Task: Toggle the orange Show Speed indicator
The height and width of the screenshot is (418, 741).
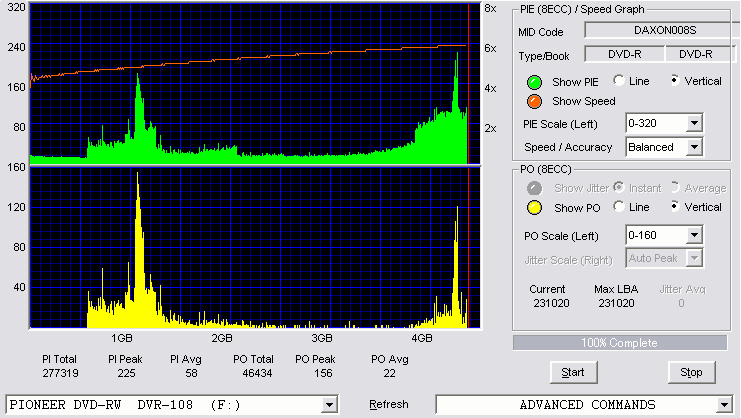Action: point(534,101)
